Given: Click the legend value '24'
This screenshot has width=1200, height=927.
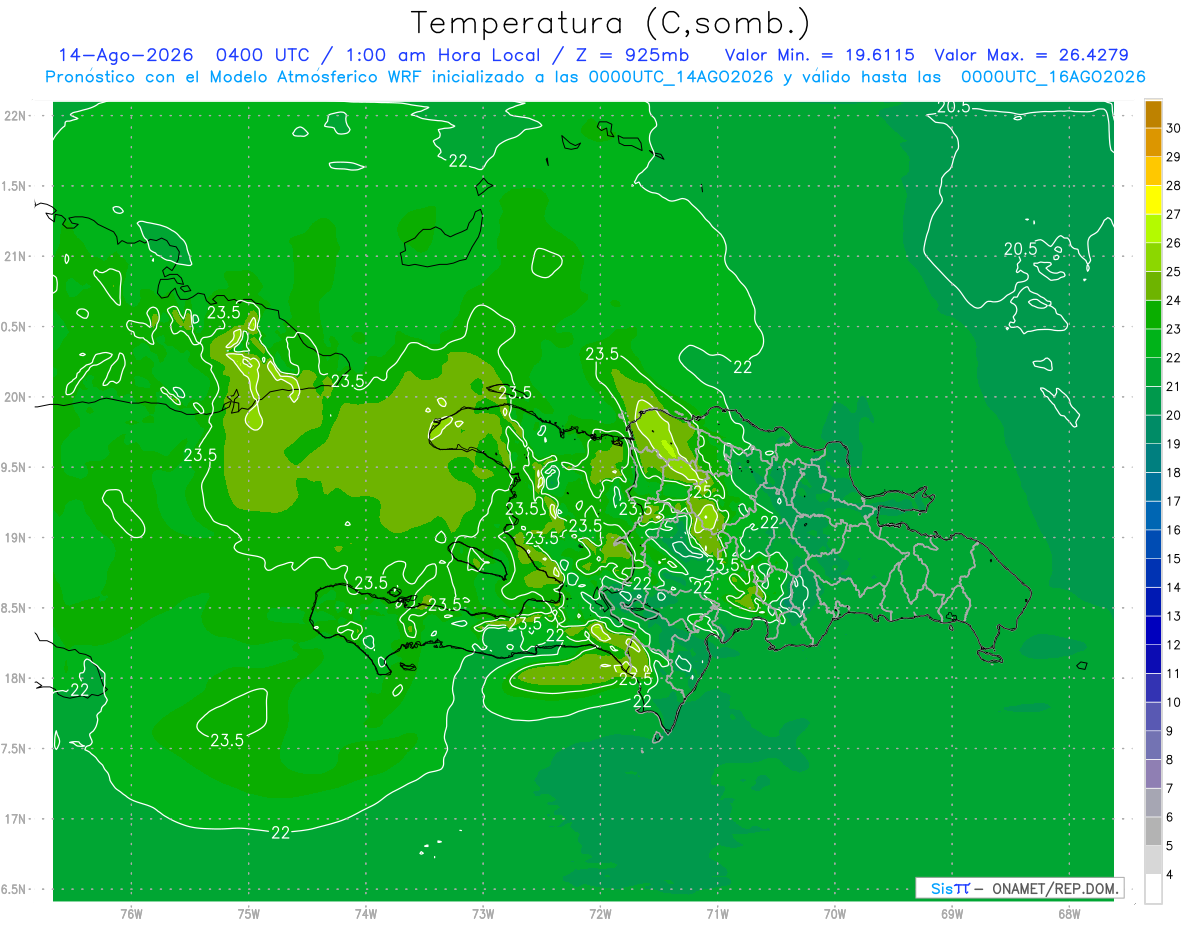Looking at the screenshot, I should pyautogui.click(x=1175, y=300).
